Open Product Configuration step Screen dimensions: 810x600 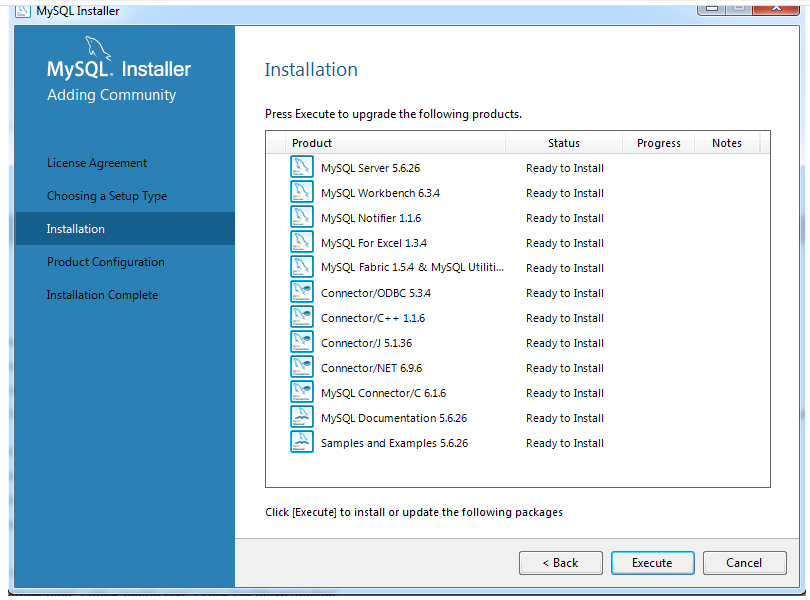[x=106, y=262]
